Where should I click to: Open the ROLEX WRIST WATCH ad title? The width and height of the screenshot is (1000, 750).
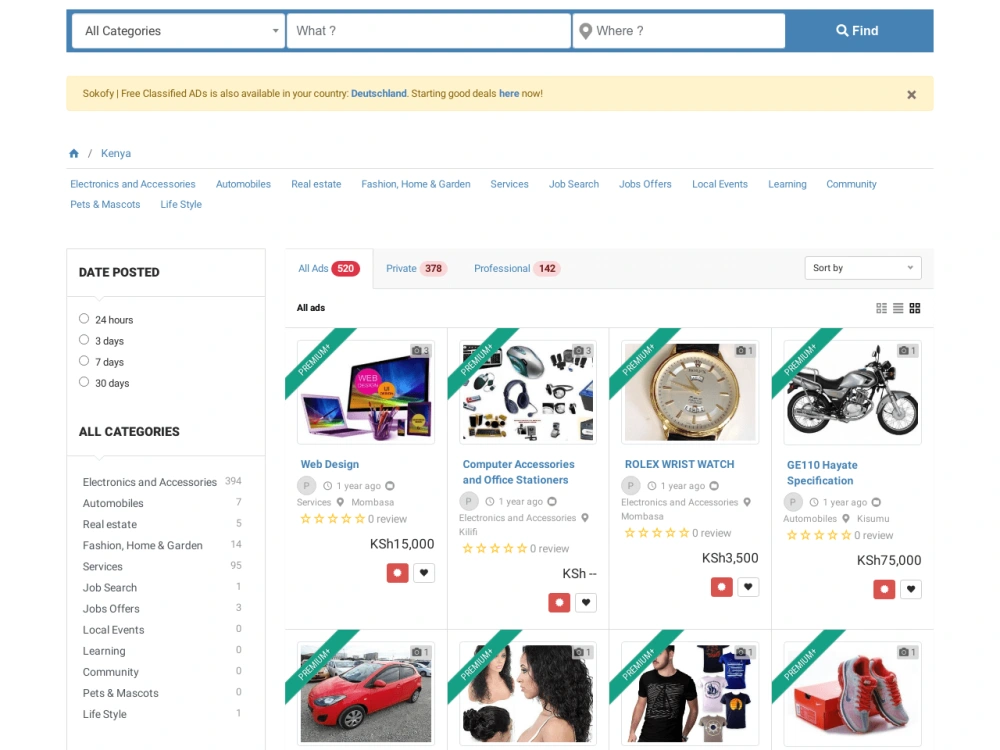(679, 464)
